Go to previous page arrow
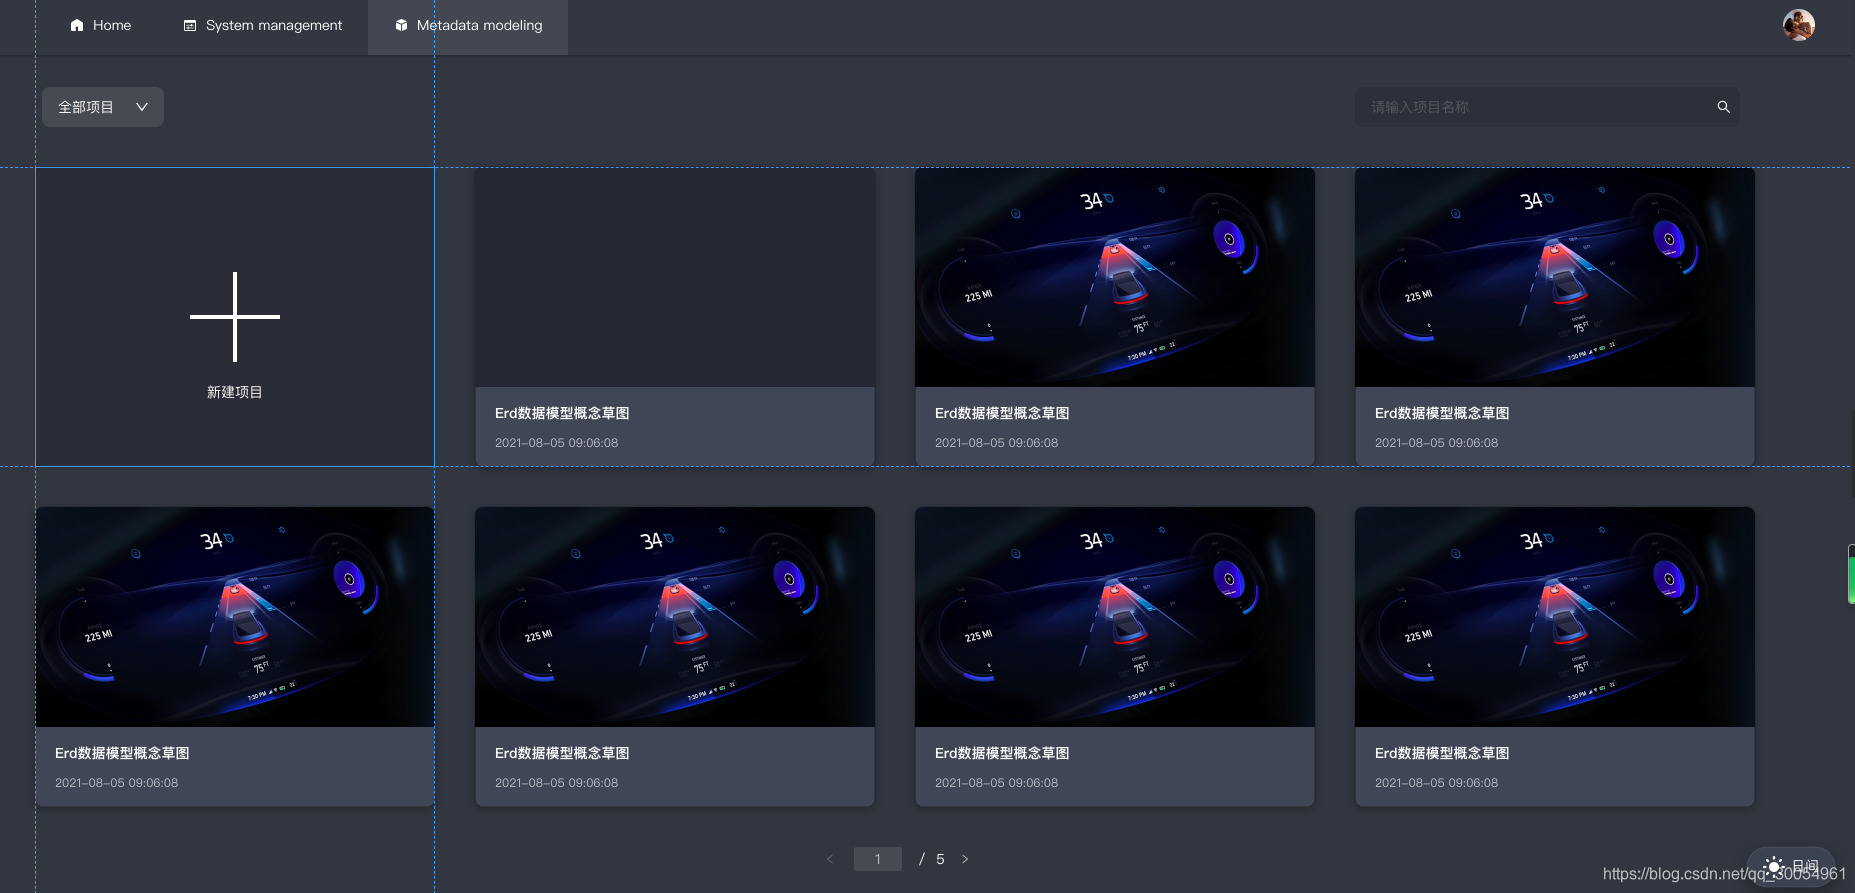1855x893 pixels. [x=830, y=859]
